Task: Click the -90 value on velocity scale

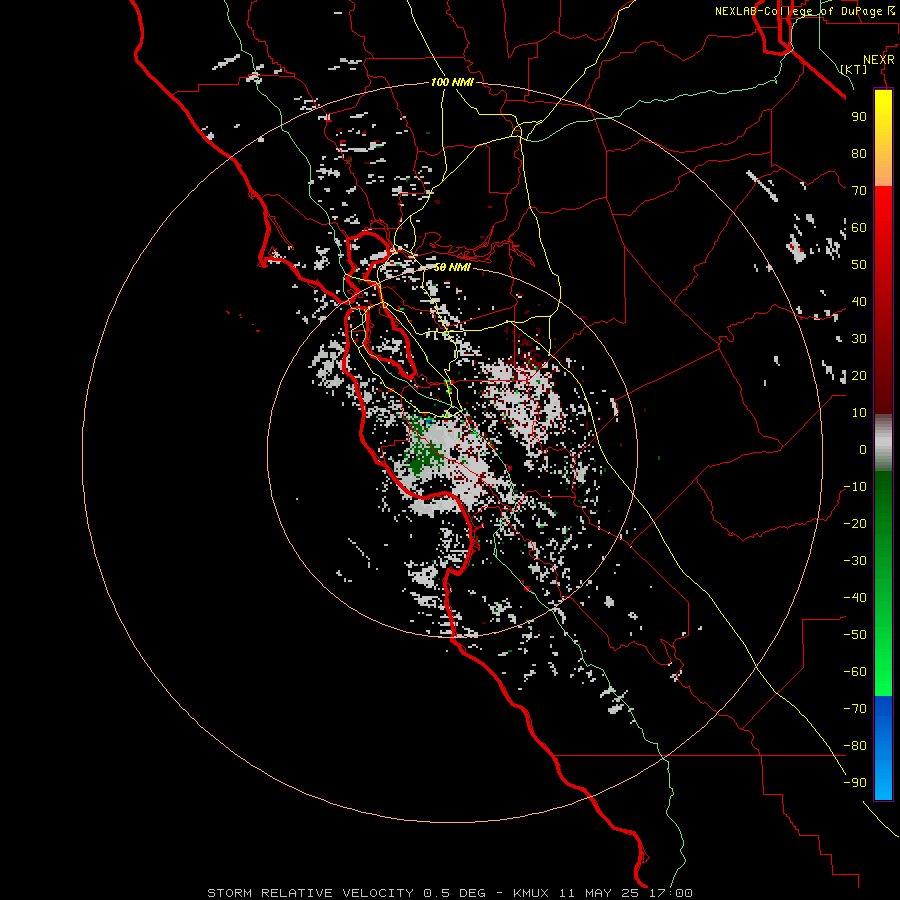Action: coord(855,783)
